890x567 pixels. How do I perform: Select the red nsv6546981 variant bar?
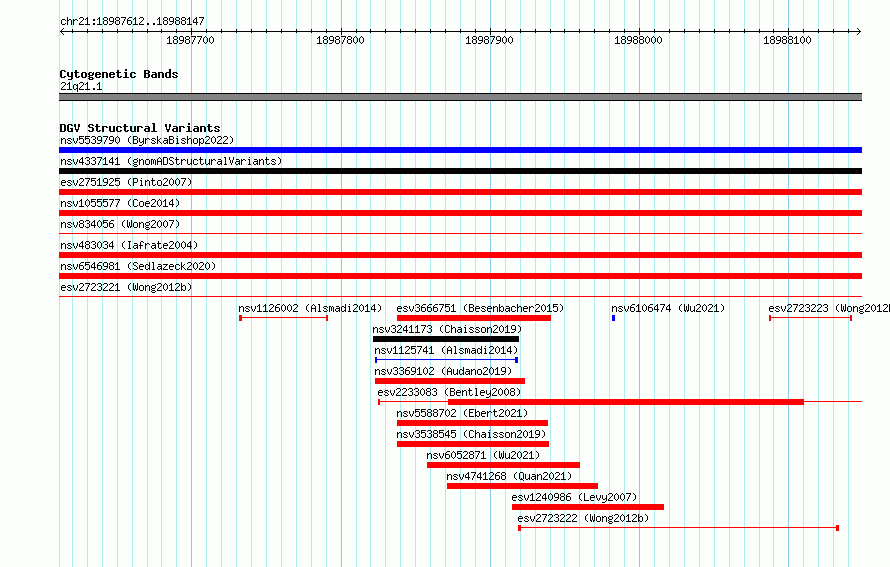[460, 276]
